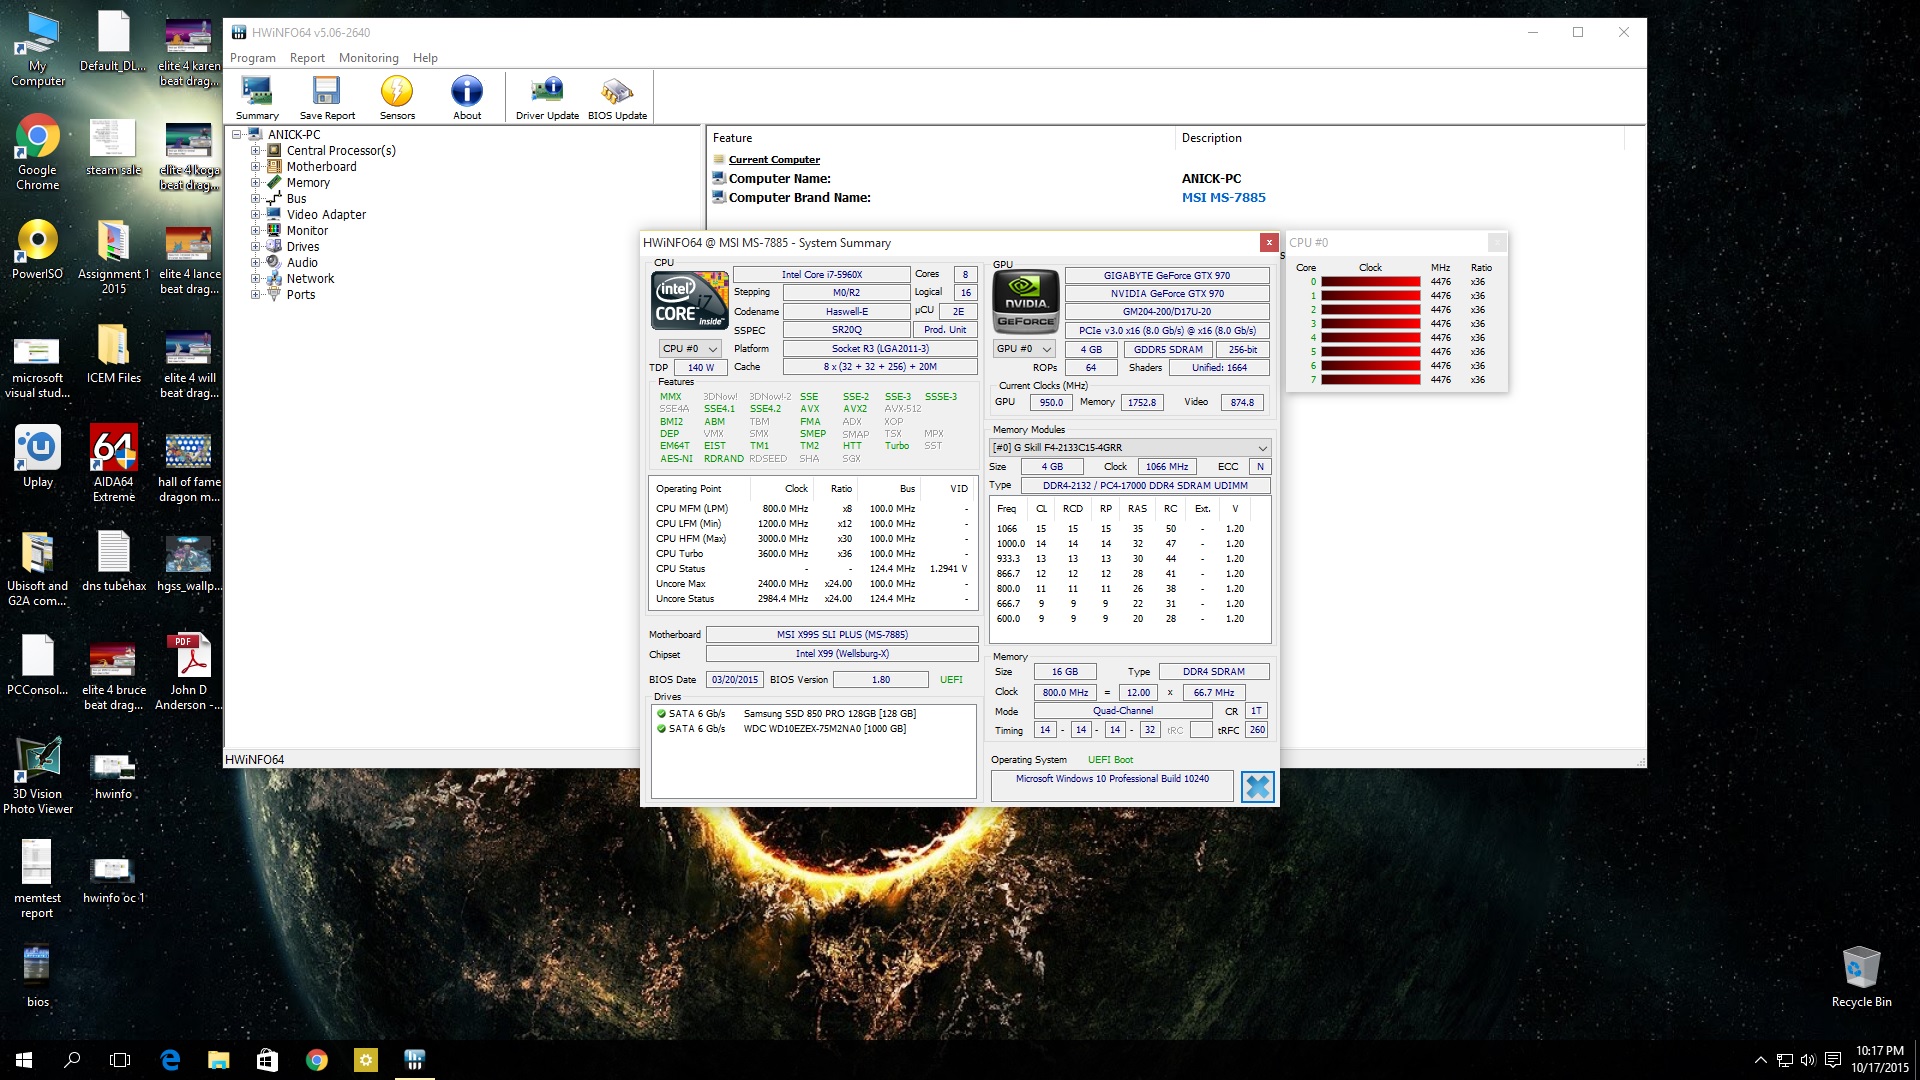Select Monitor in the device tree
This screenshot has width=1920, height=1080.
click(x=307, y=231)
